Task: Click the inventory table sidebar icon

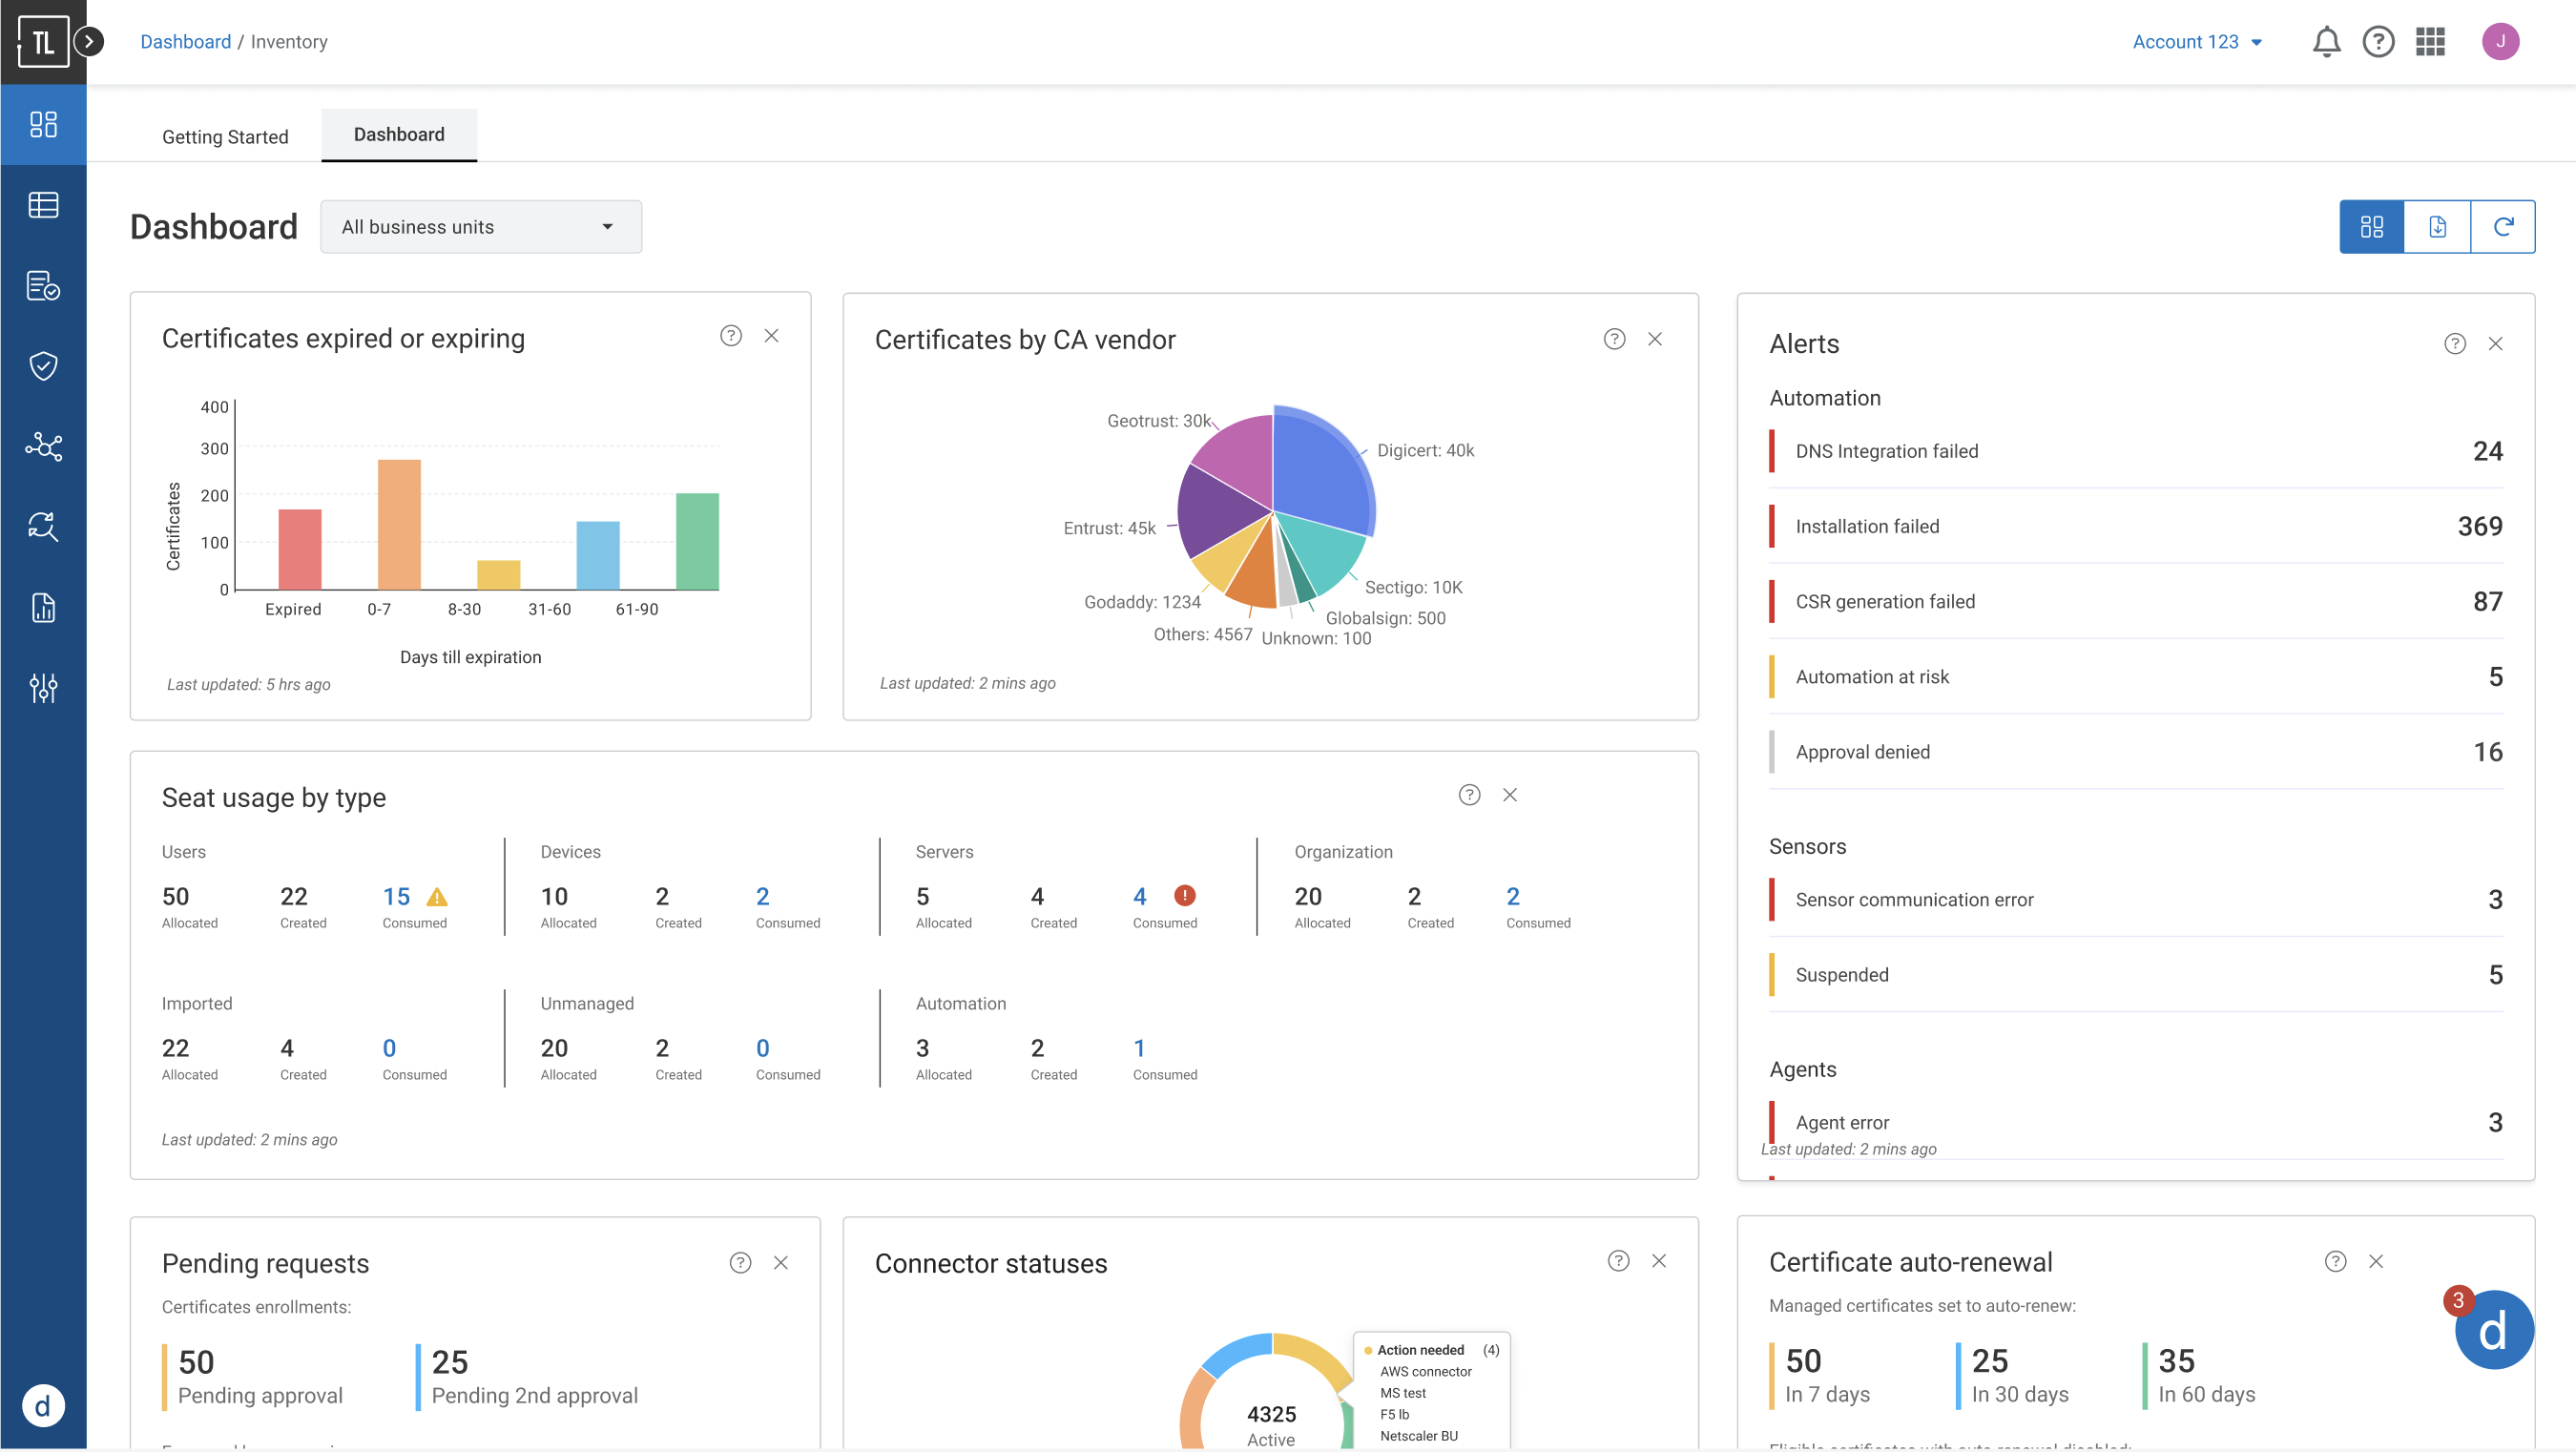Action: pyautogui.click(x=43, y=205)
